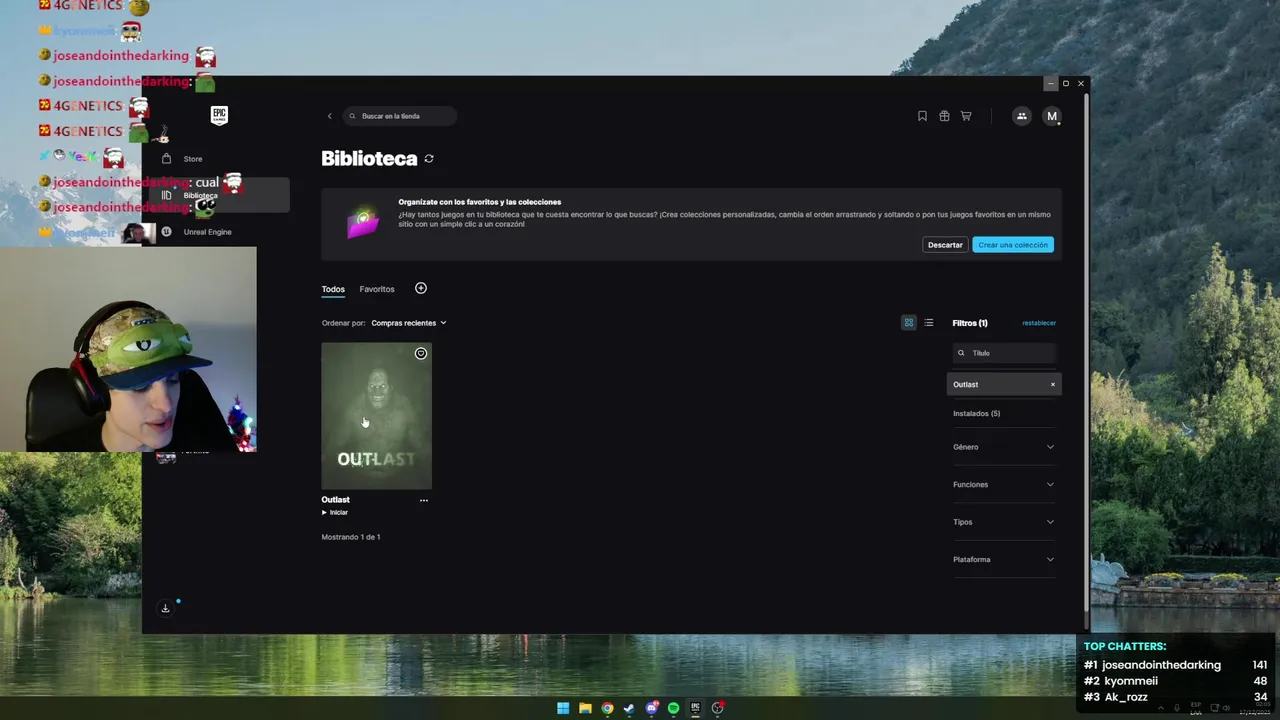Click Crear una colección button

click(1013, 245)
